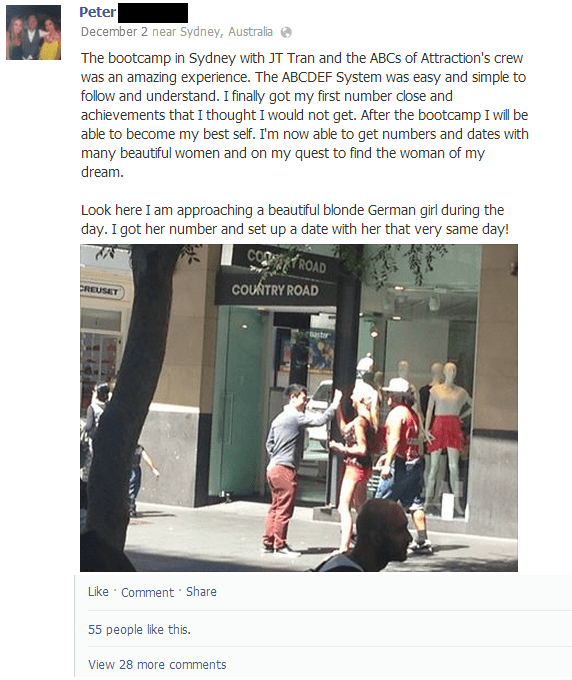The height and width of the screenshot is (680, 572).
Task: Click the man in grey sweater in photo
Action: (x=286, y=468)
